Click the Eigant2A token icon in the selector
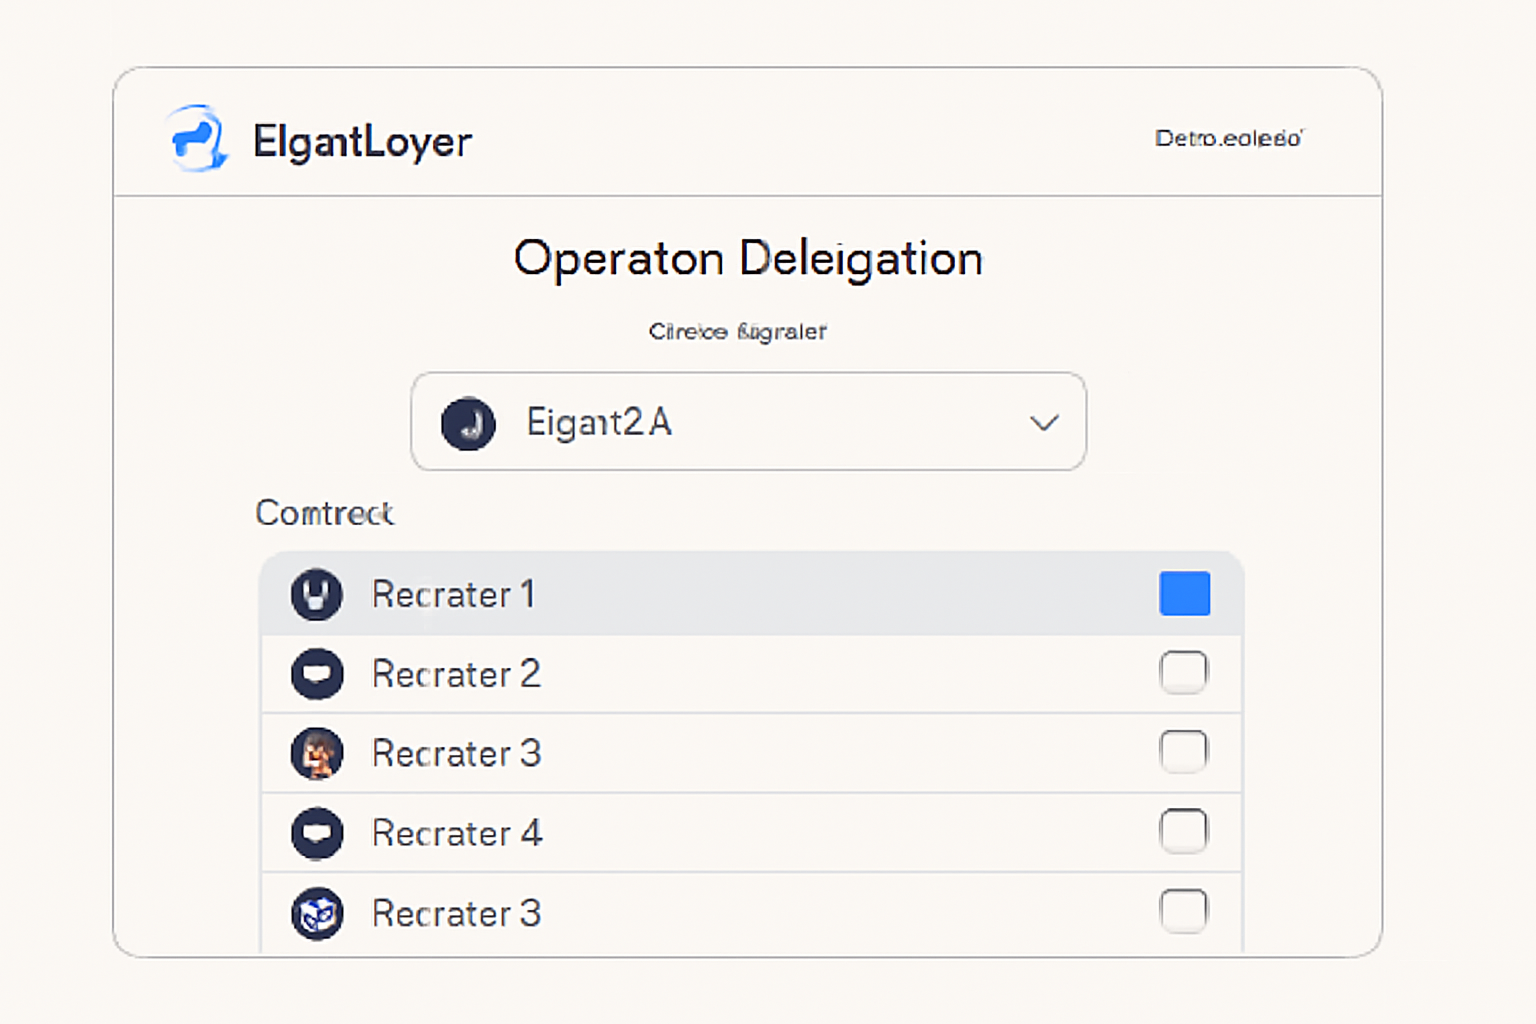 (469, 423)
